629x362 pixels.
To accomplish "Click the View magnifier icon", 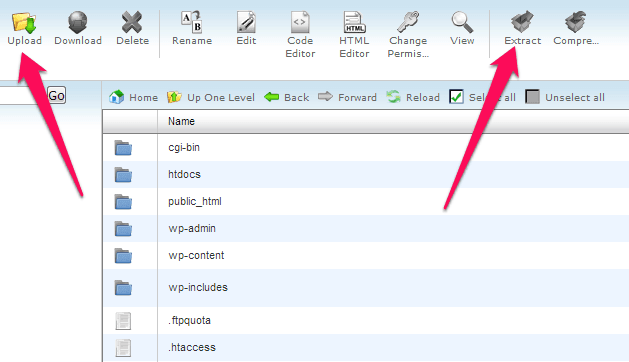I will click(462, 22).
